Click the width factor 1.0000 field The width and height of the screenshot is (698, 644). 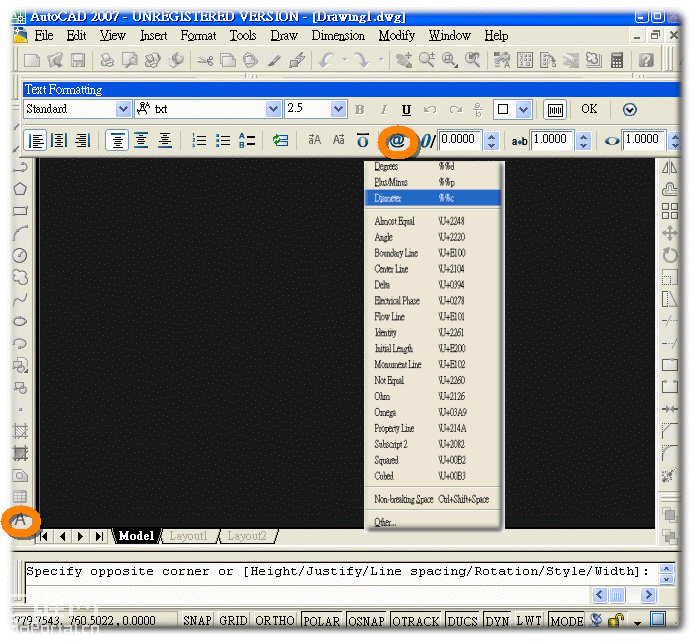pyautogui.click(x=644, y=140)
